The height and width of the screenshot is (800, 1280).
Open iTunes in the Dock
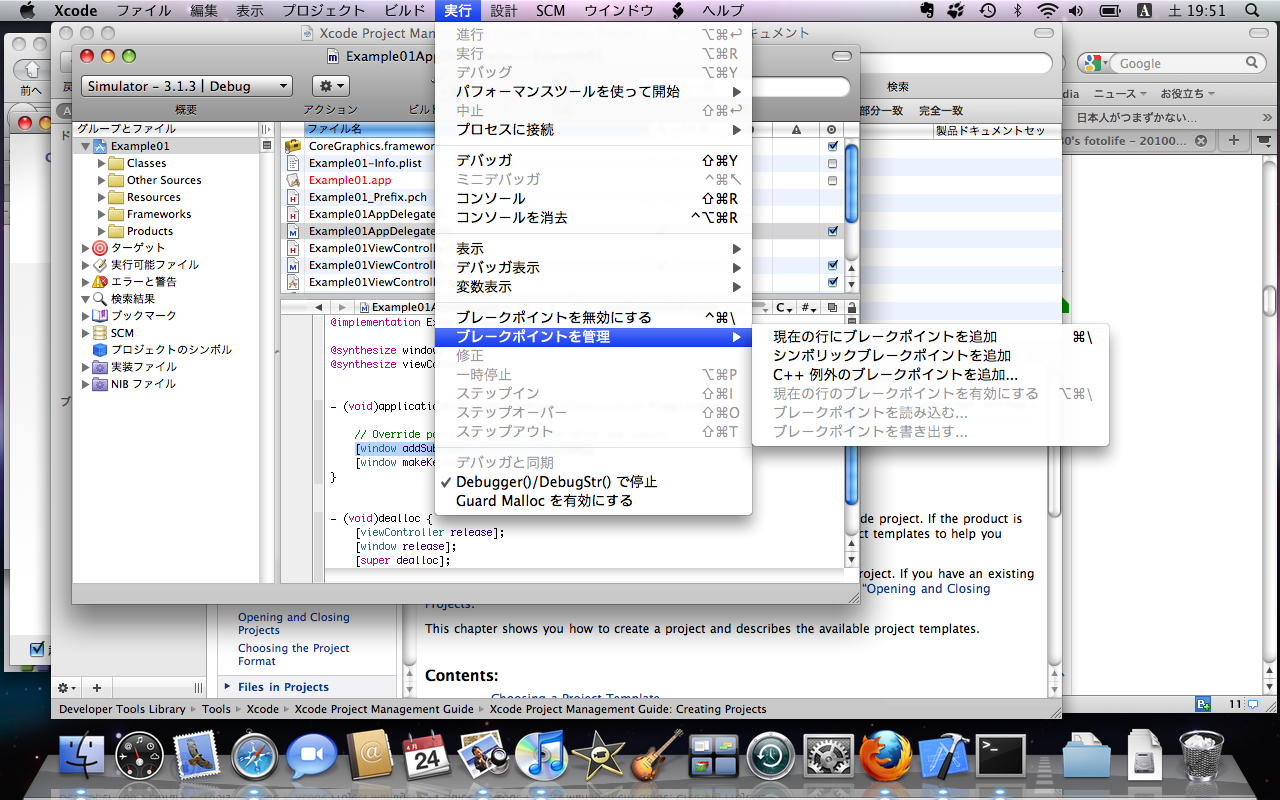541,757
